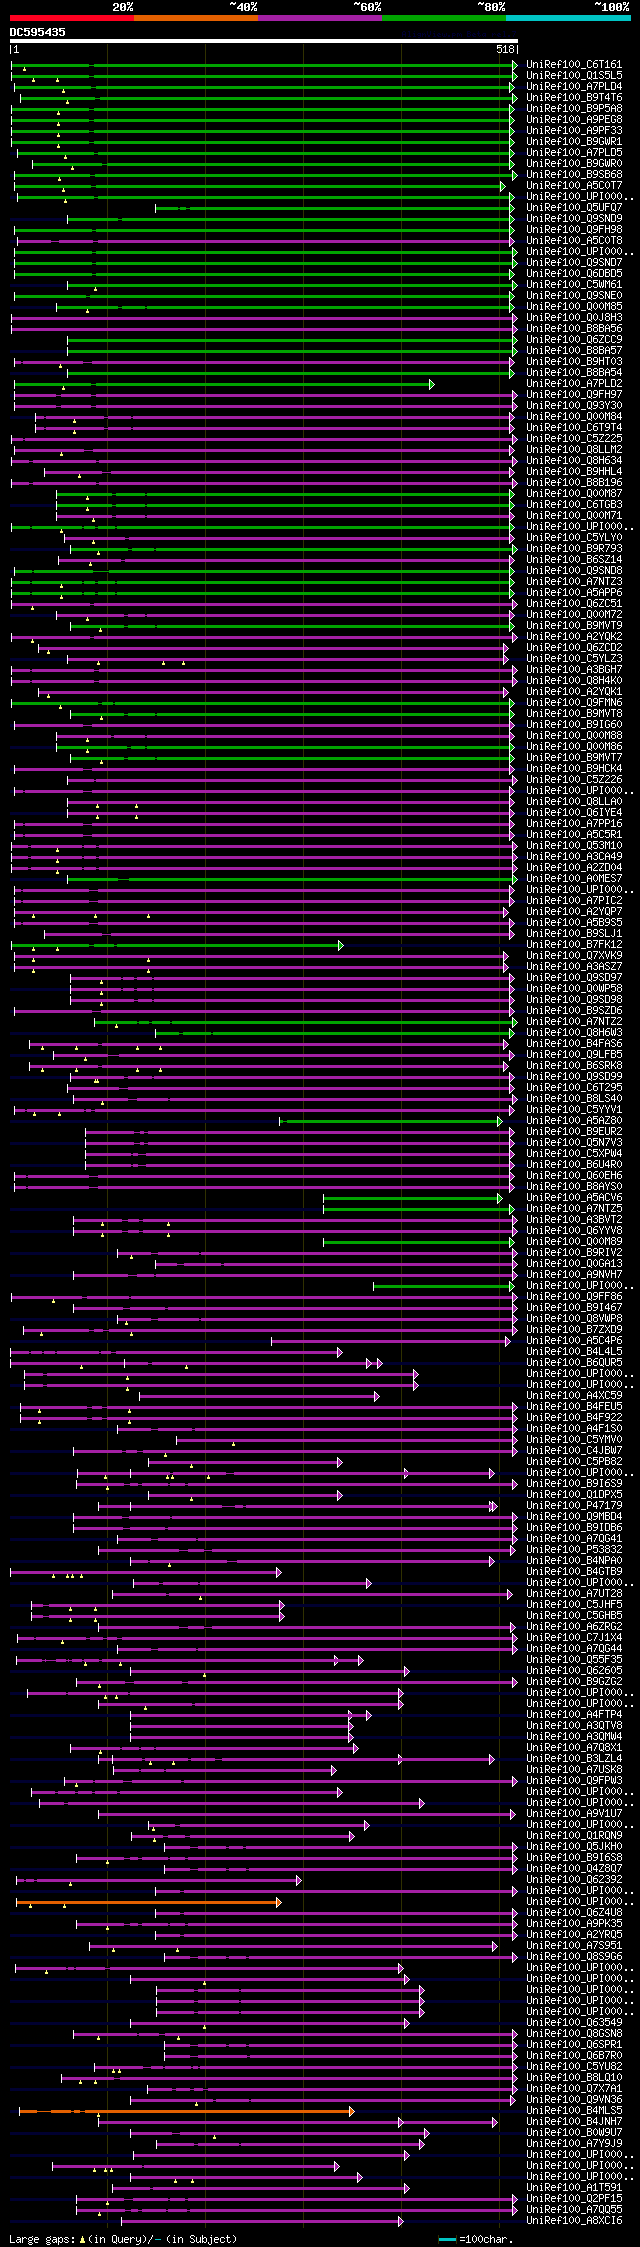
Task: Click the UniRef100_A7NTZ2 entry
Action: 574,1022
